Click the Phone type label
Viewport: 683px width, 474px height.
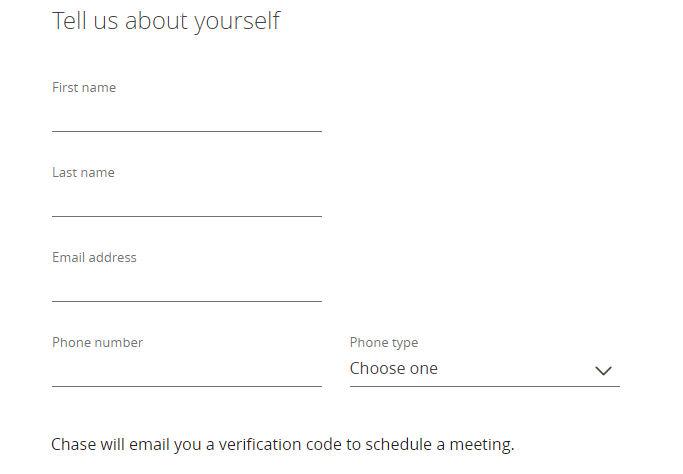[384, 343]
